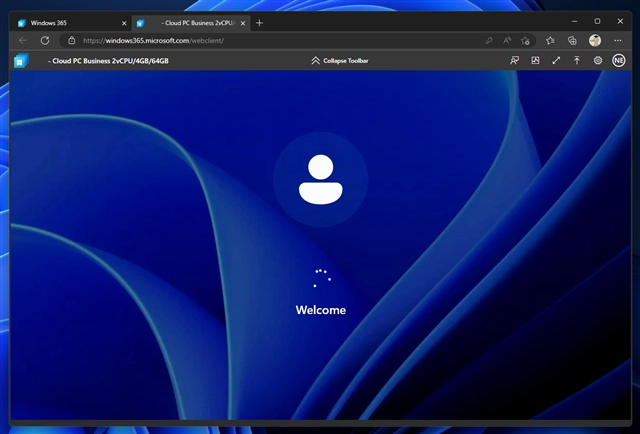Open the Read aloud icon
This screenshot has width=640, height=434.
pyautogui.click(x=507, y=40)
